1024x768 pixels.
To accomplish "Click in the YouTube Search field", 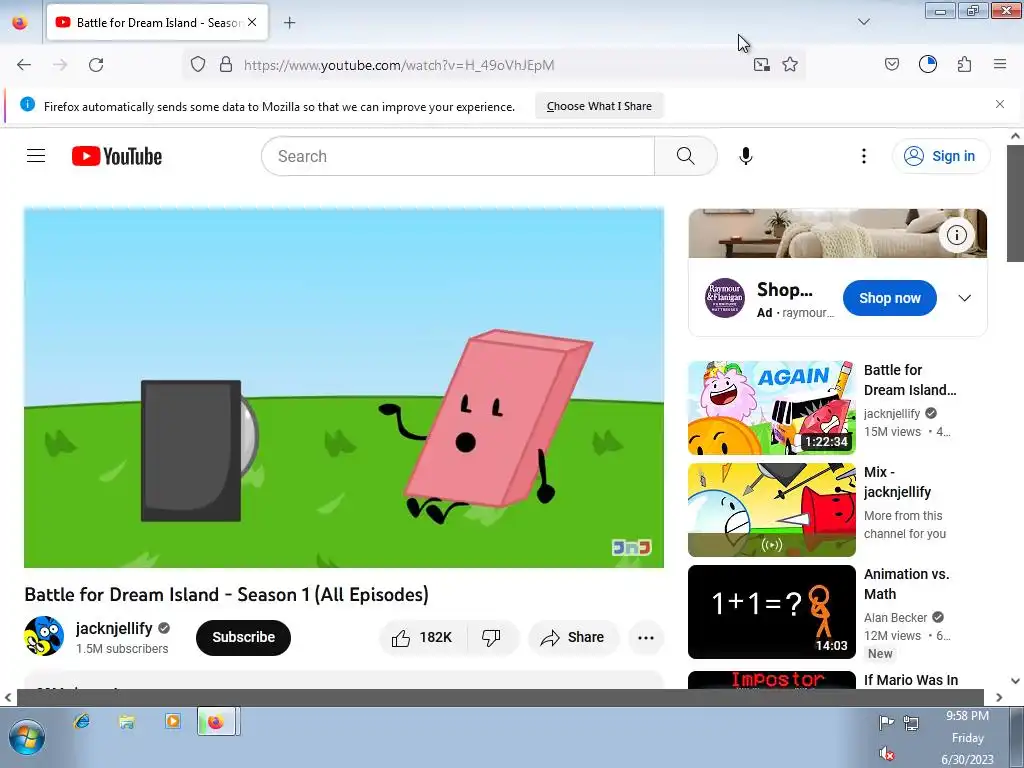I will click(x=458, y=156).
